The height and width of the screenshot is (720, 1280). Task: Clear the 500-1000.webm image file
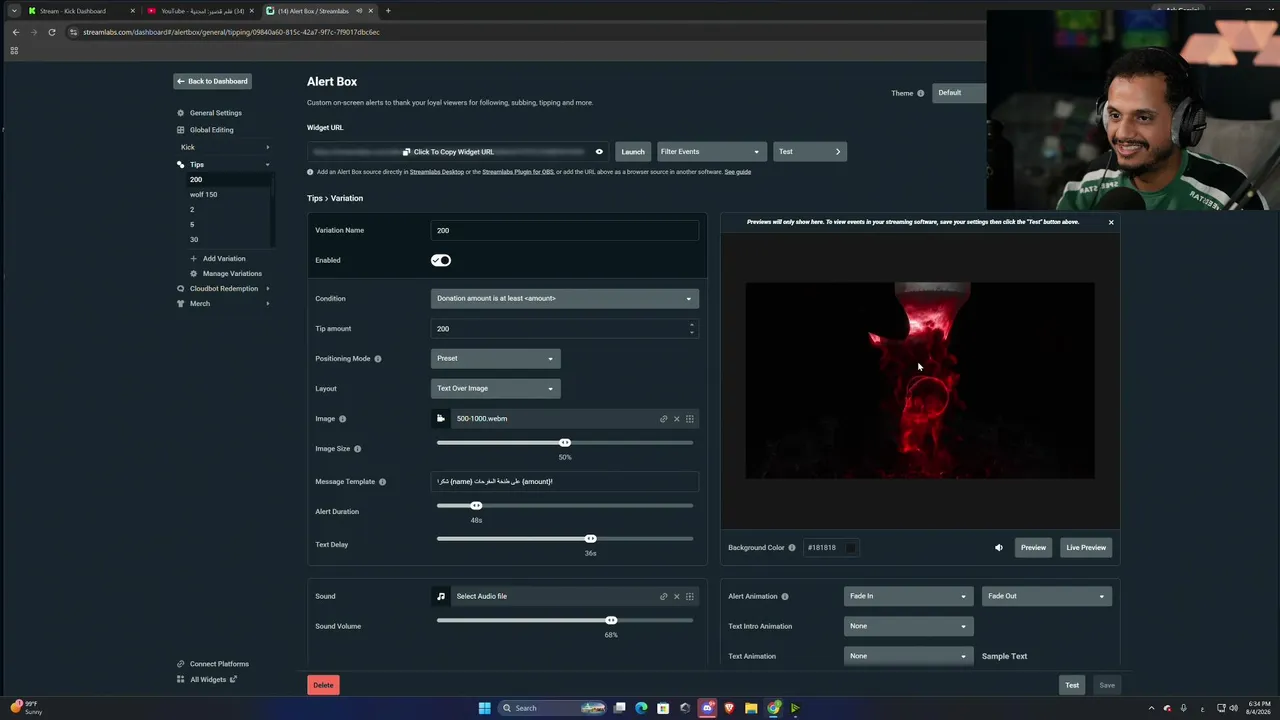click(676, 419)
